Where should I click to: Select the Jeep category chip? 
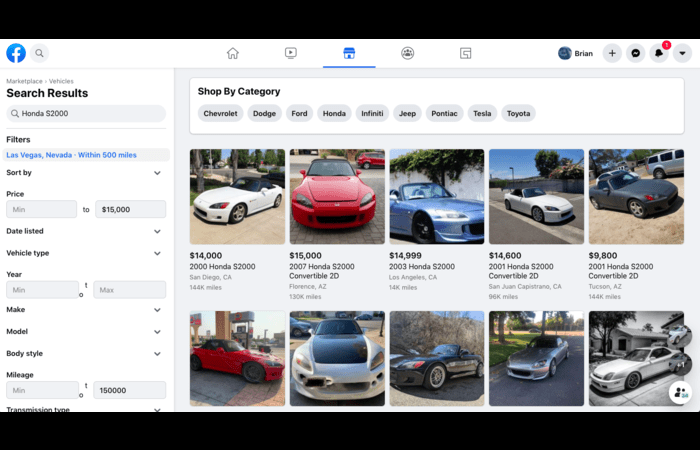coord(407,113)
